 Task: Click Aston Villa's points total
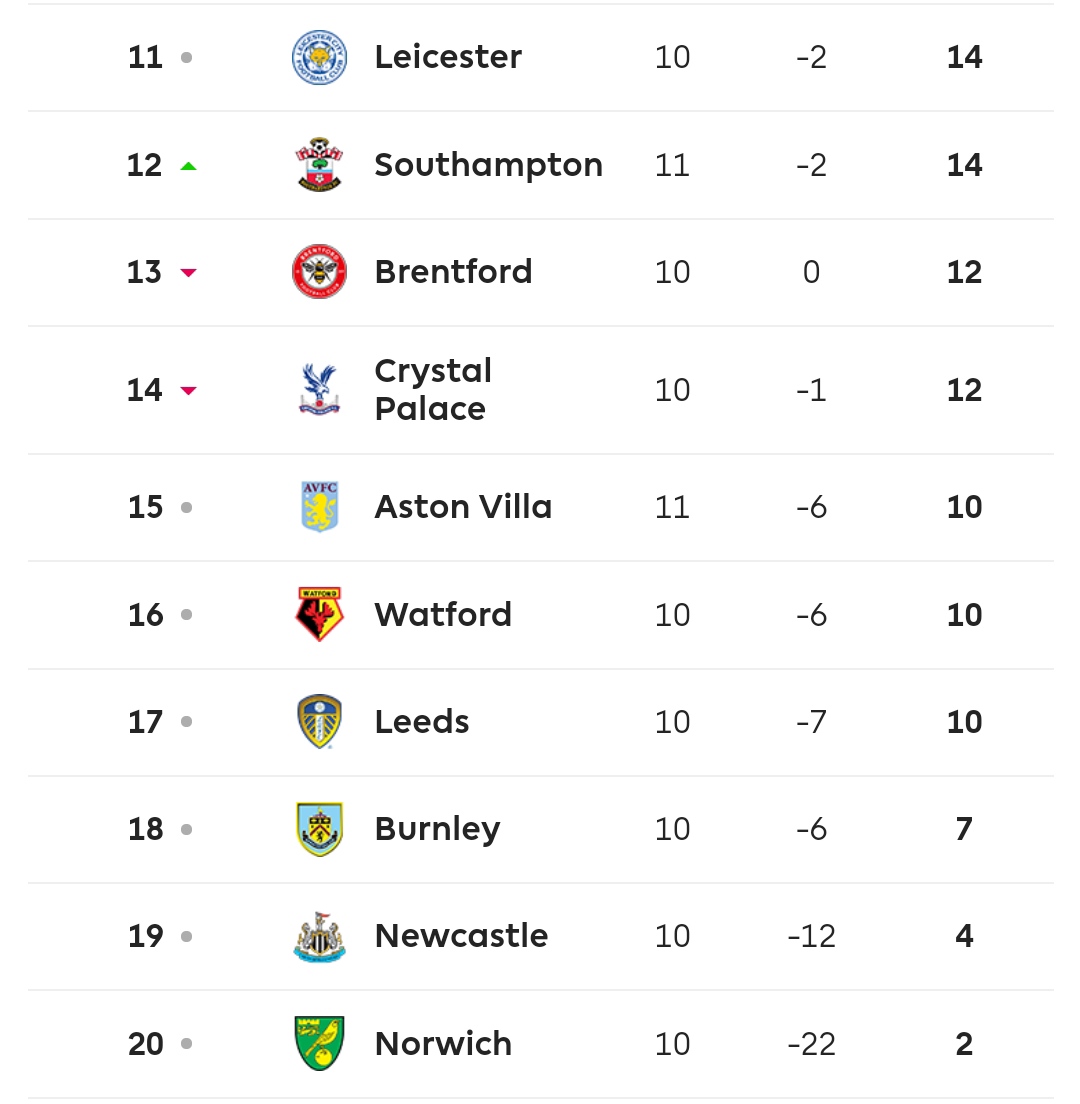click(x=964, y=507)
